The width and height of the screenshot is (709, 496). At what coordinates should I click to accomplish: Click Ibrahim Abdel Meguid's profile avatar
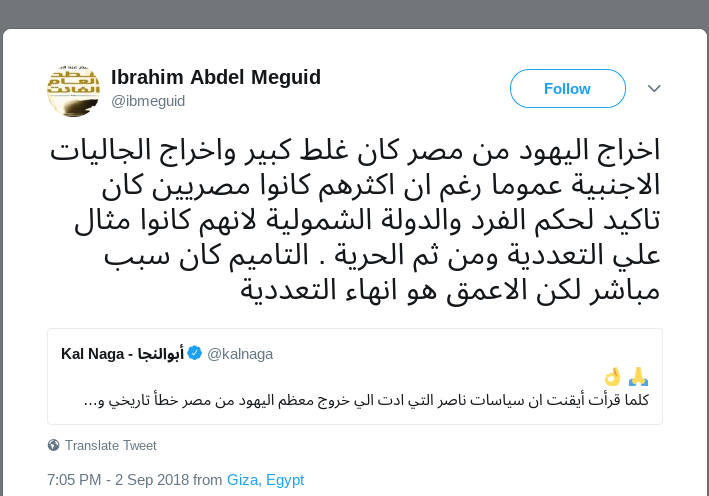(74, 89)
